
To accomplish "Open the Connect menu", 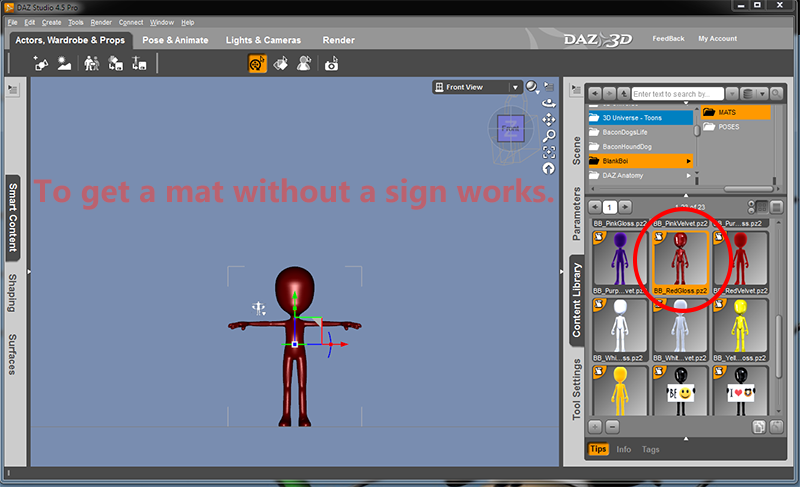I will point(131,22).
